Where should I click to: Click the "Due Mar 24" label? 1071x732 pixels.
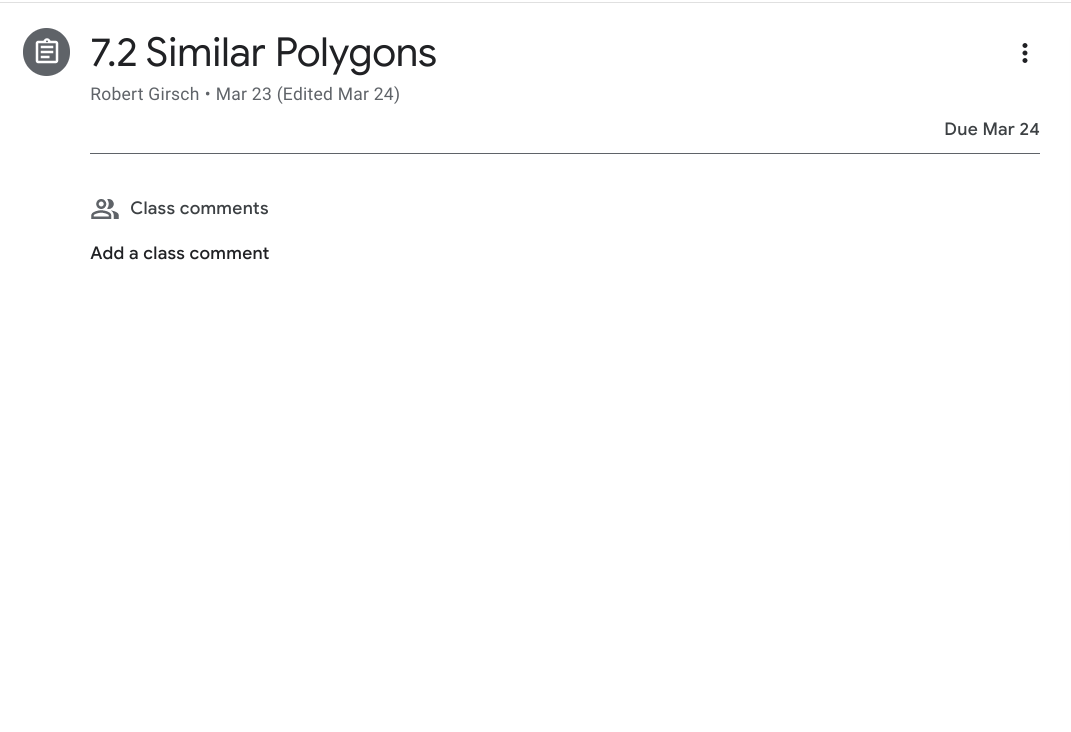pos(991,129)
